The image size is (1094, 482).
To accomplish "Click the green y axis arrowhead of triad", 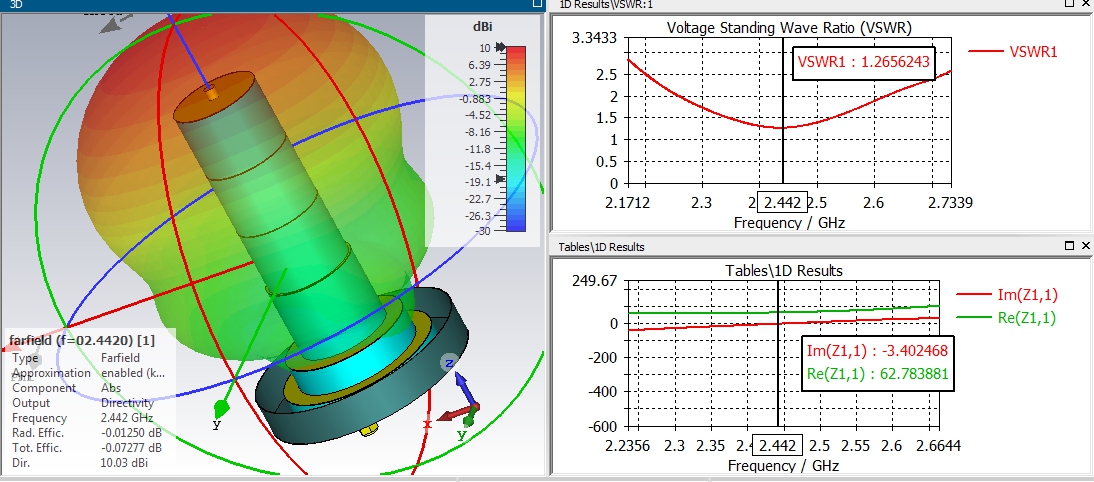I will (470, 419).
